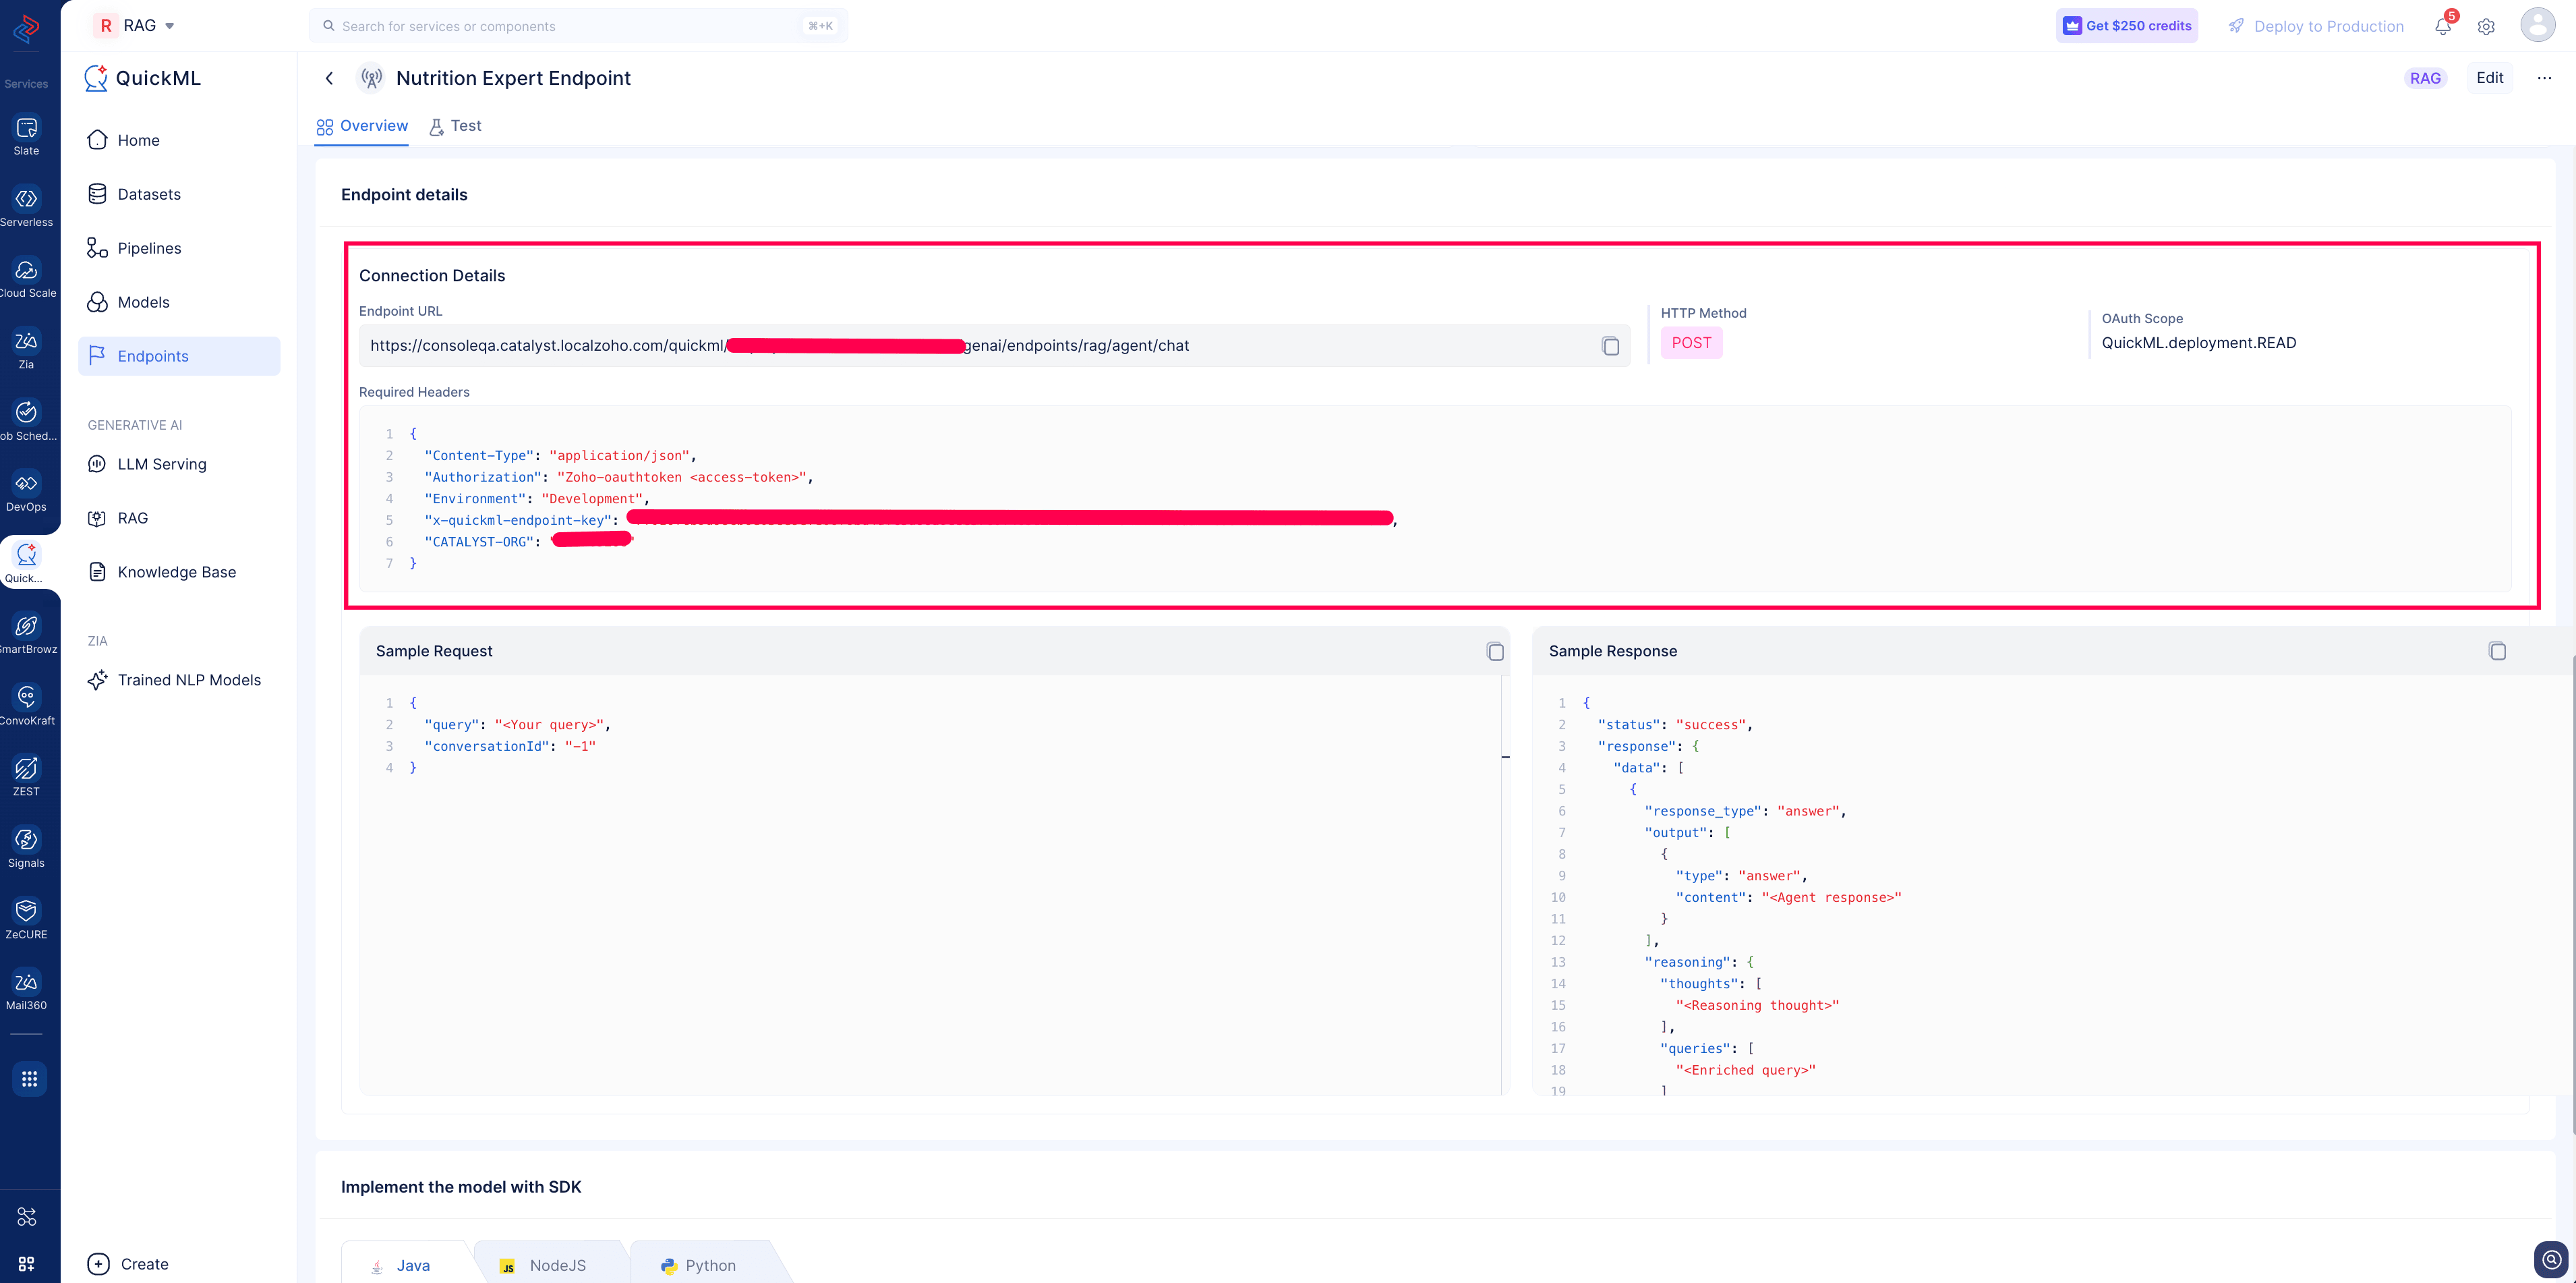
Task: Open Pipelines section
Action: pos(179,248)
